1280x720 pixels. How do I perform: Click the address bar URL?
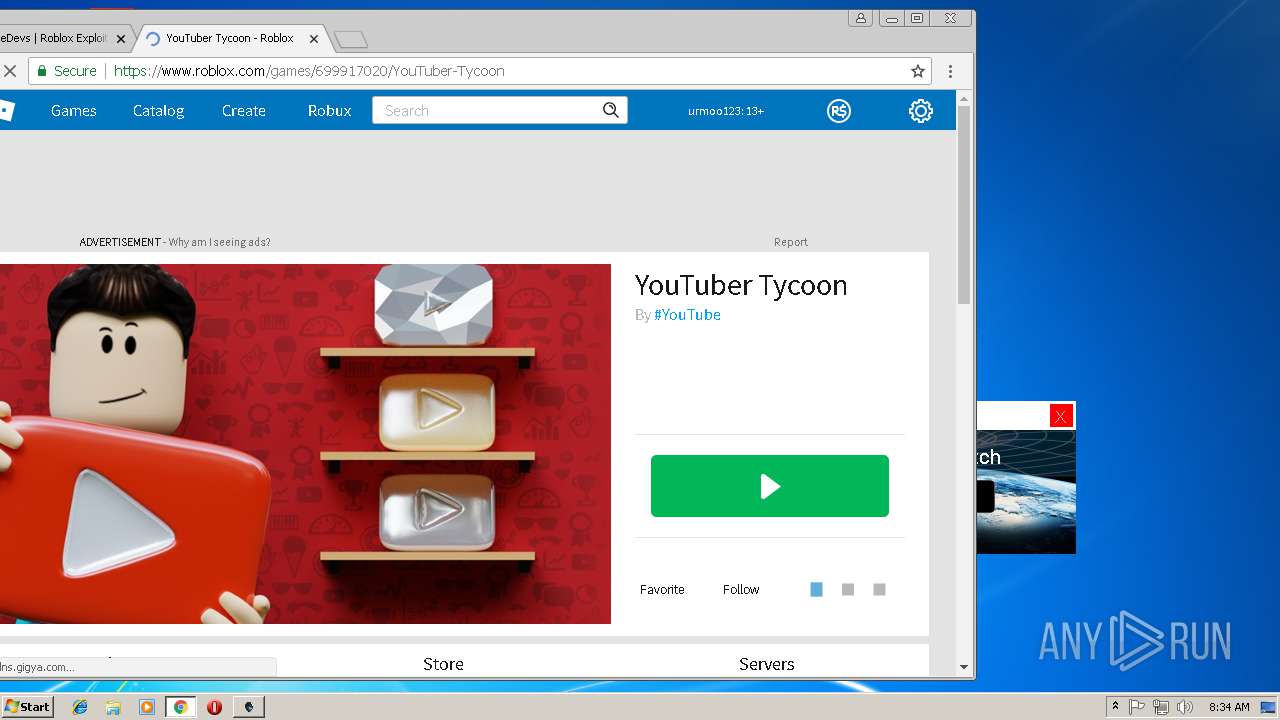[309, 71]
